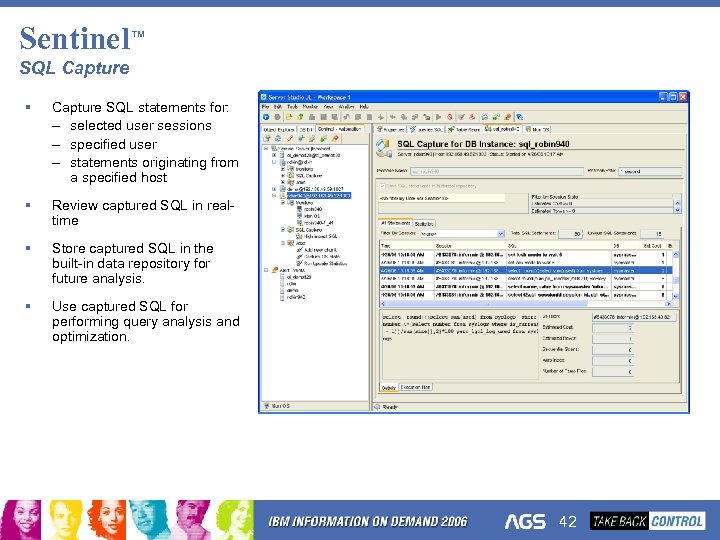
Task: Expand the collapsed Monitors tree node
Action: [x=283, y=169]
